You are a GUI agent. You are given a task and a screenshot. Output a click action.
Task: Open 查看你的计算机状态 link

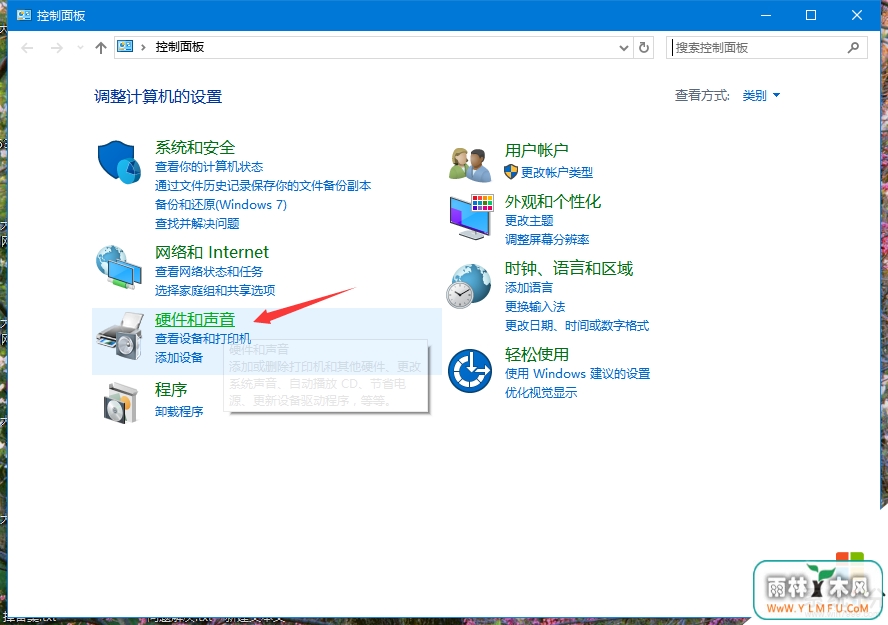209,166
